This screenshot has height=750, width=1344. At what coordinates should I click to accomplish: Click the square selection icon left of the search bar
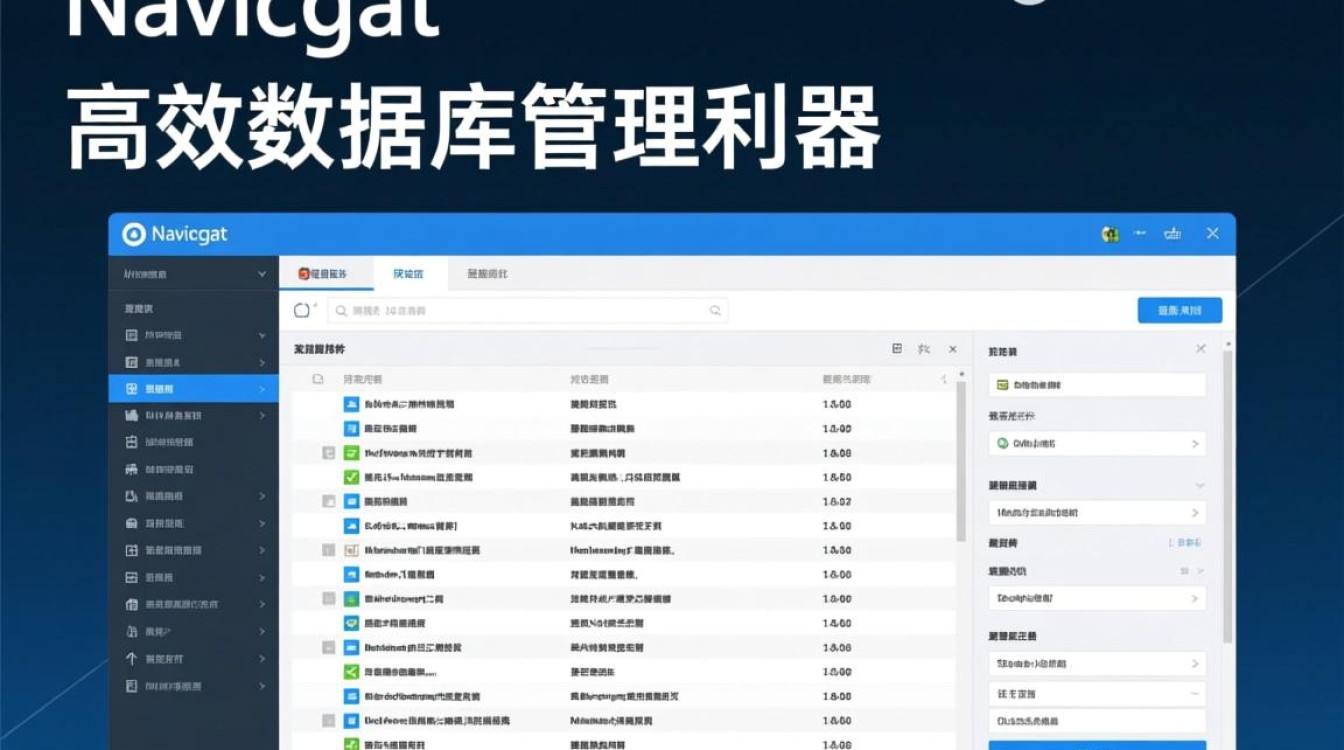click(302, 310)
